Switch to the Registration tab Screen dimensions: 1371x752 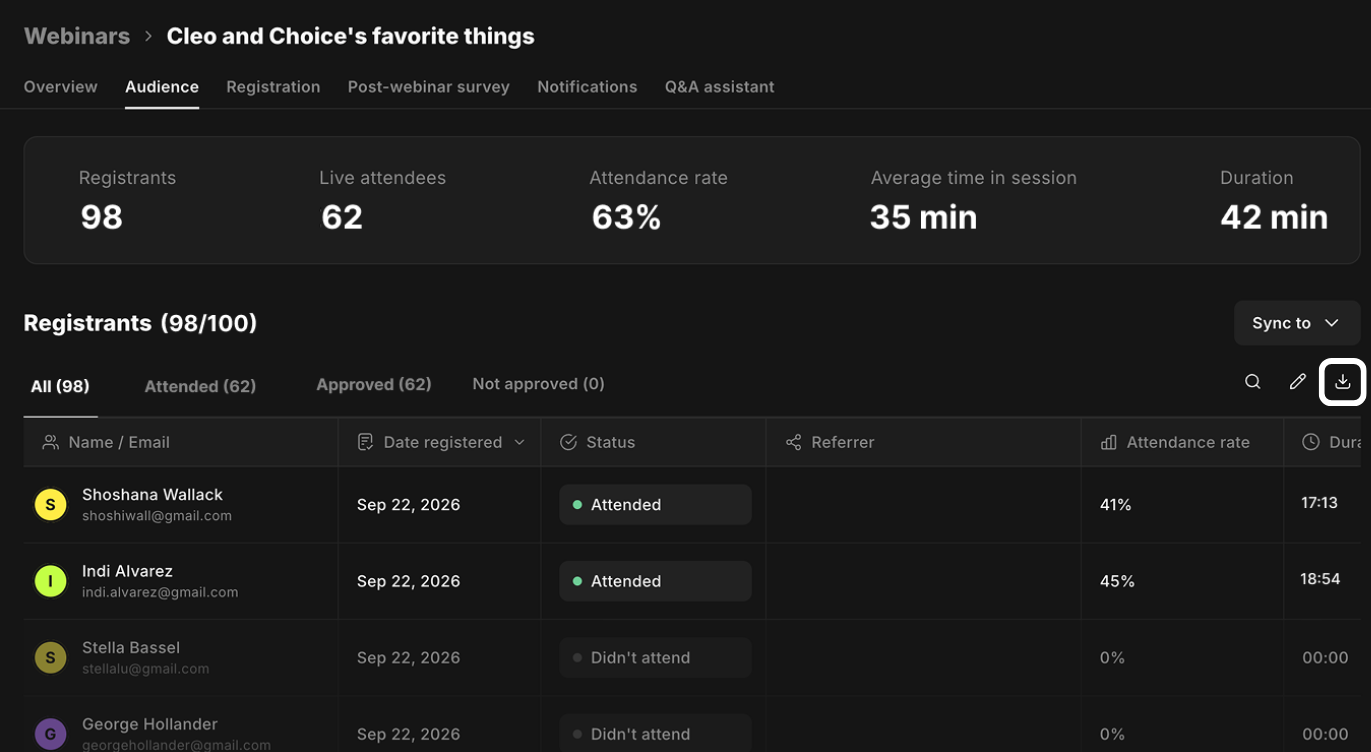[x=273, y=87]
